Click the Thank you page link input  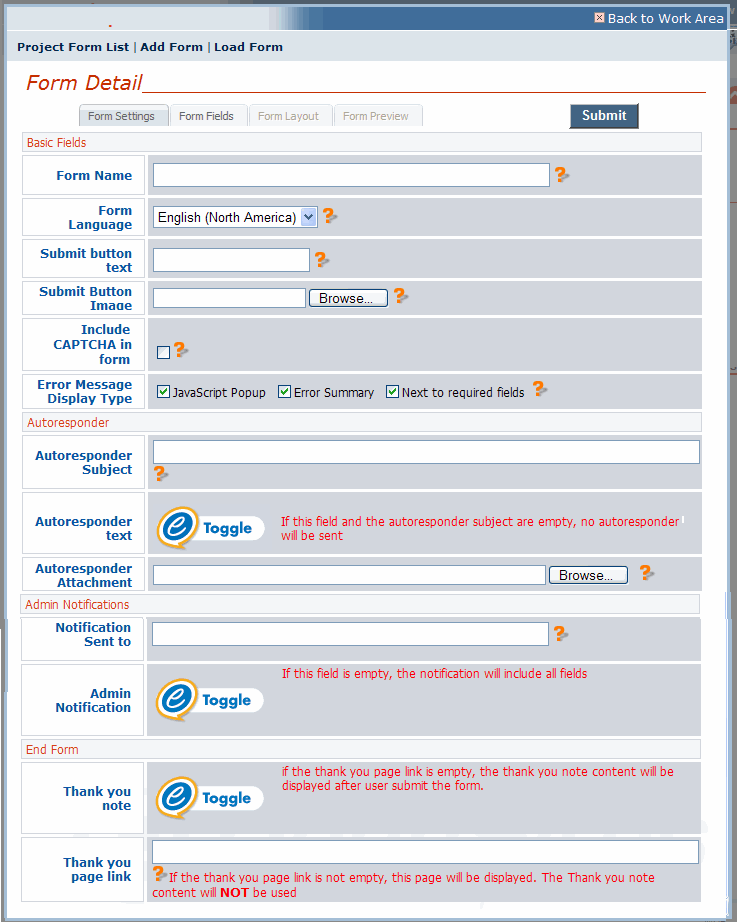coord(425,852)
